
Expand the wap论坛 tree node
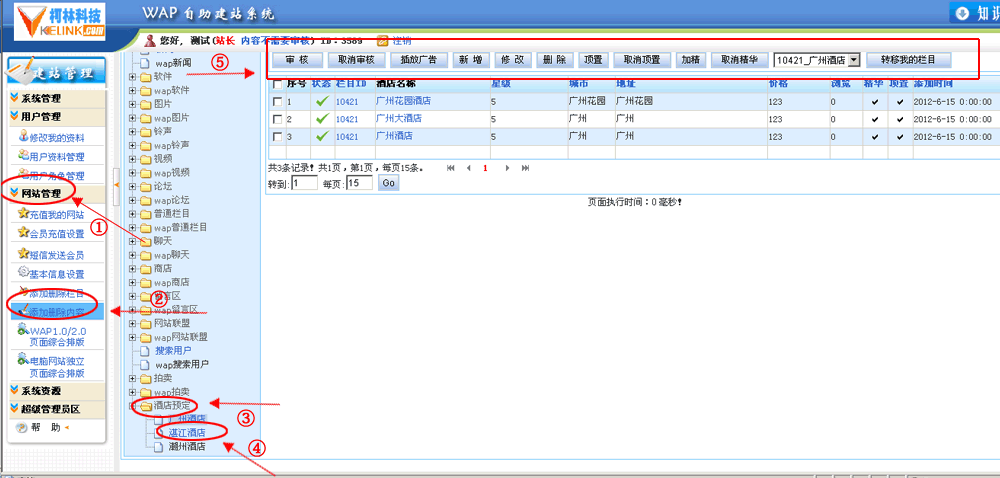(133, 200)
